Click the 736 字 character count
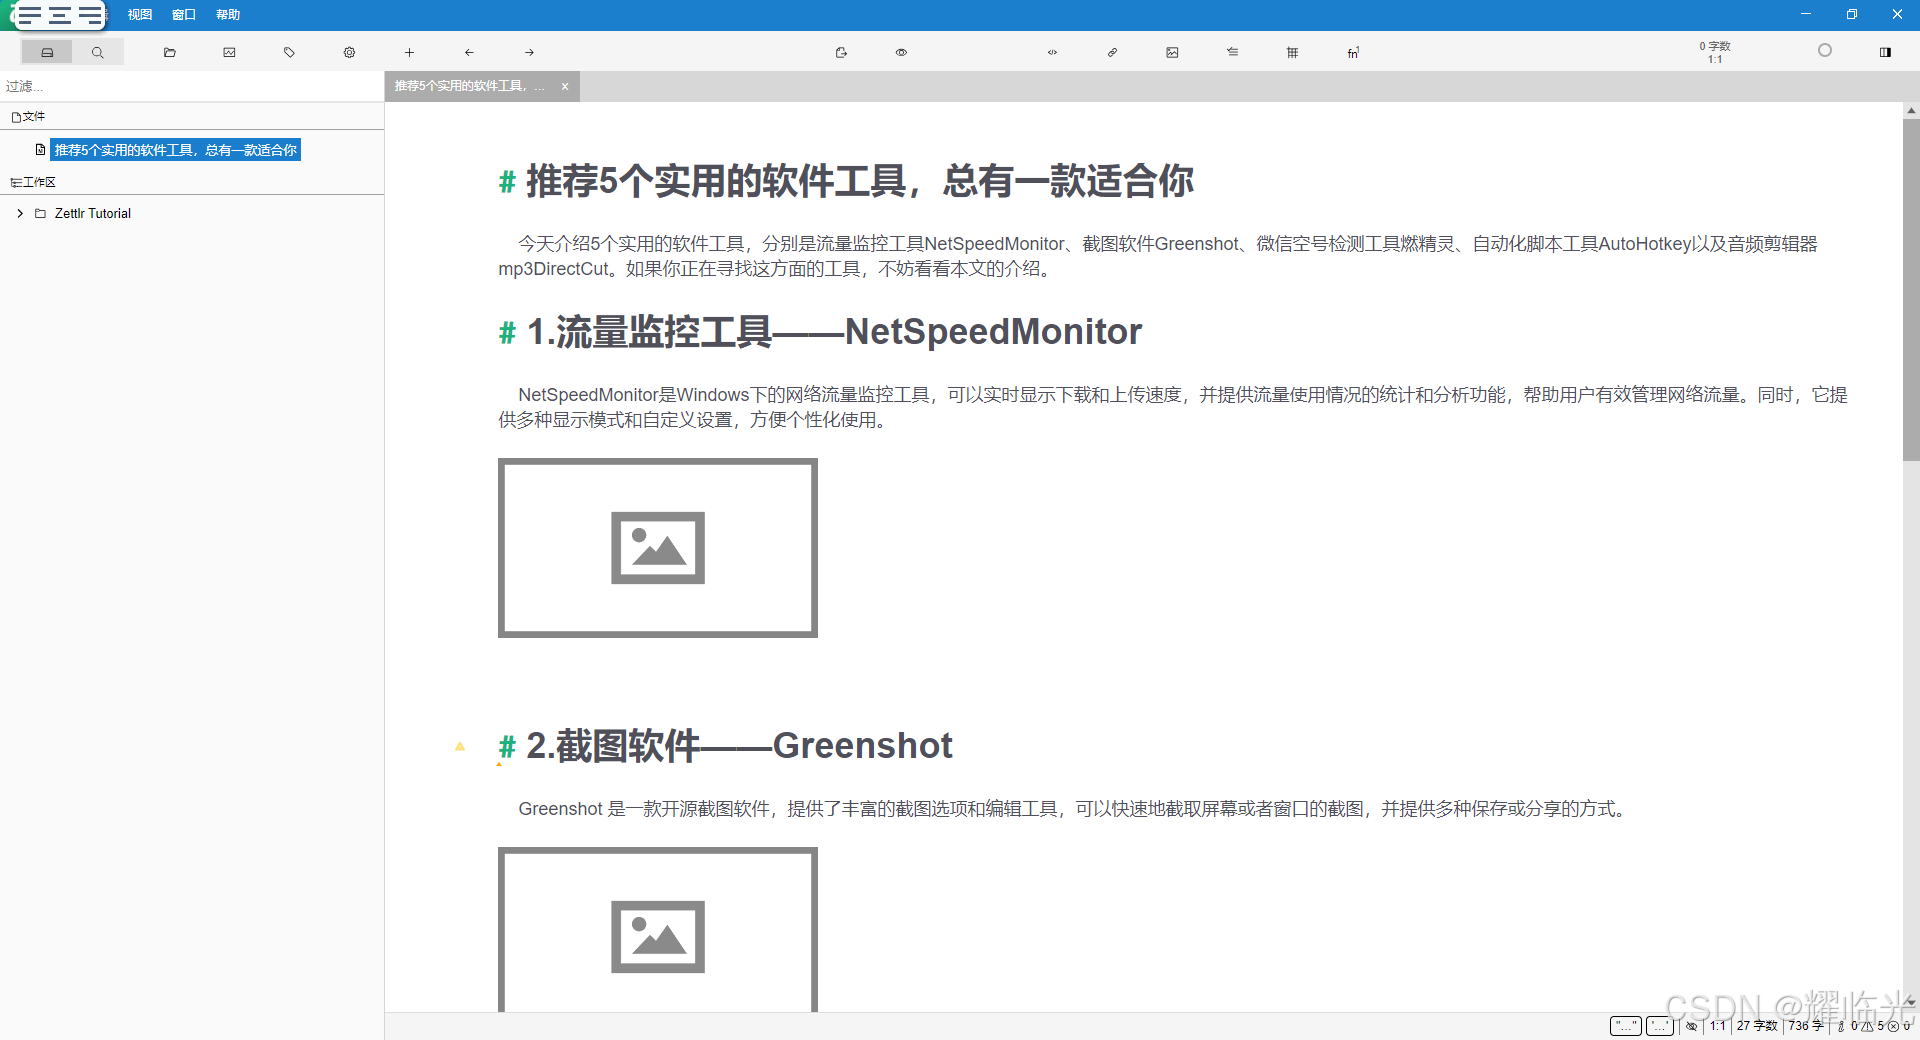This screenshot has width=1920, height=1040. click(x=1806, y=1026)
